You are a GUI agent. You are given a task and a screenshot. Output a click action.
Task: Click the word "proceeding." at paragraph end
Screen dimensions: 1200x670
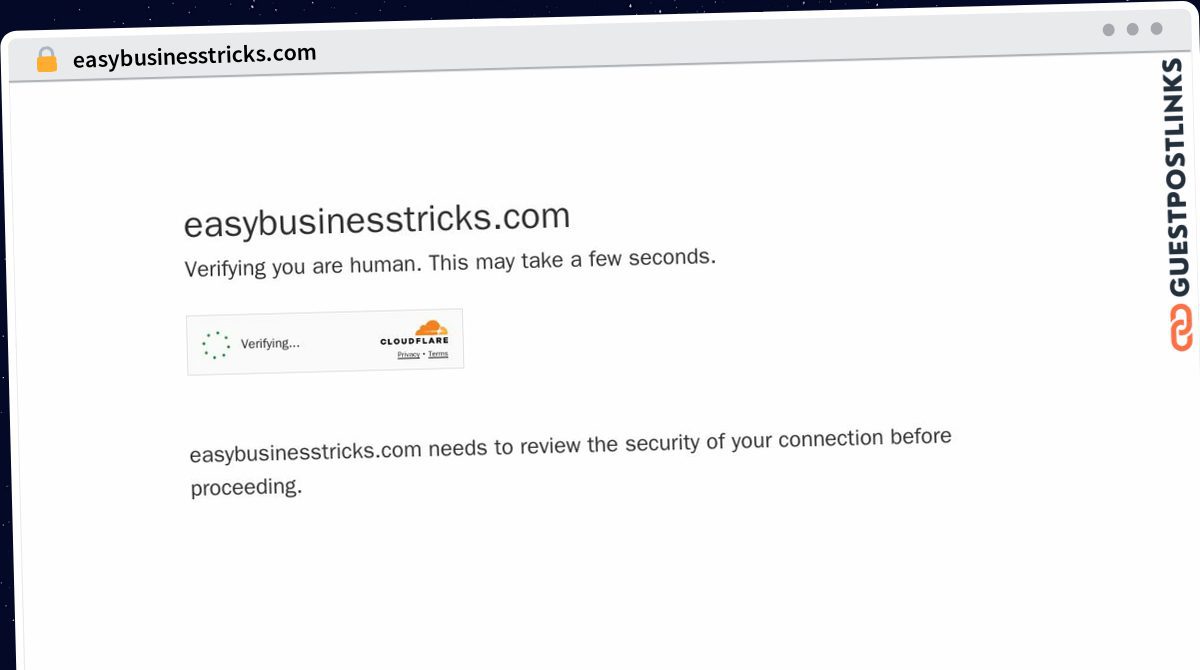click(246, 488)
